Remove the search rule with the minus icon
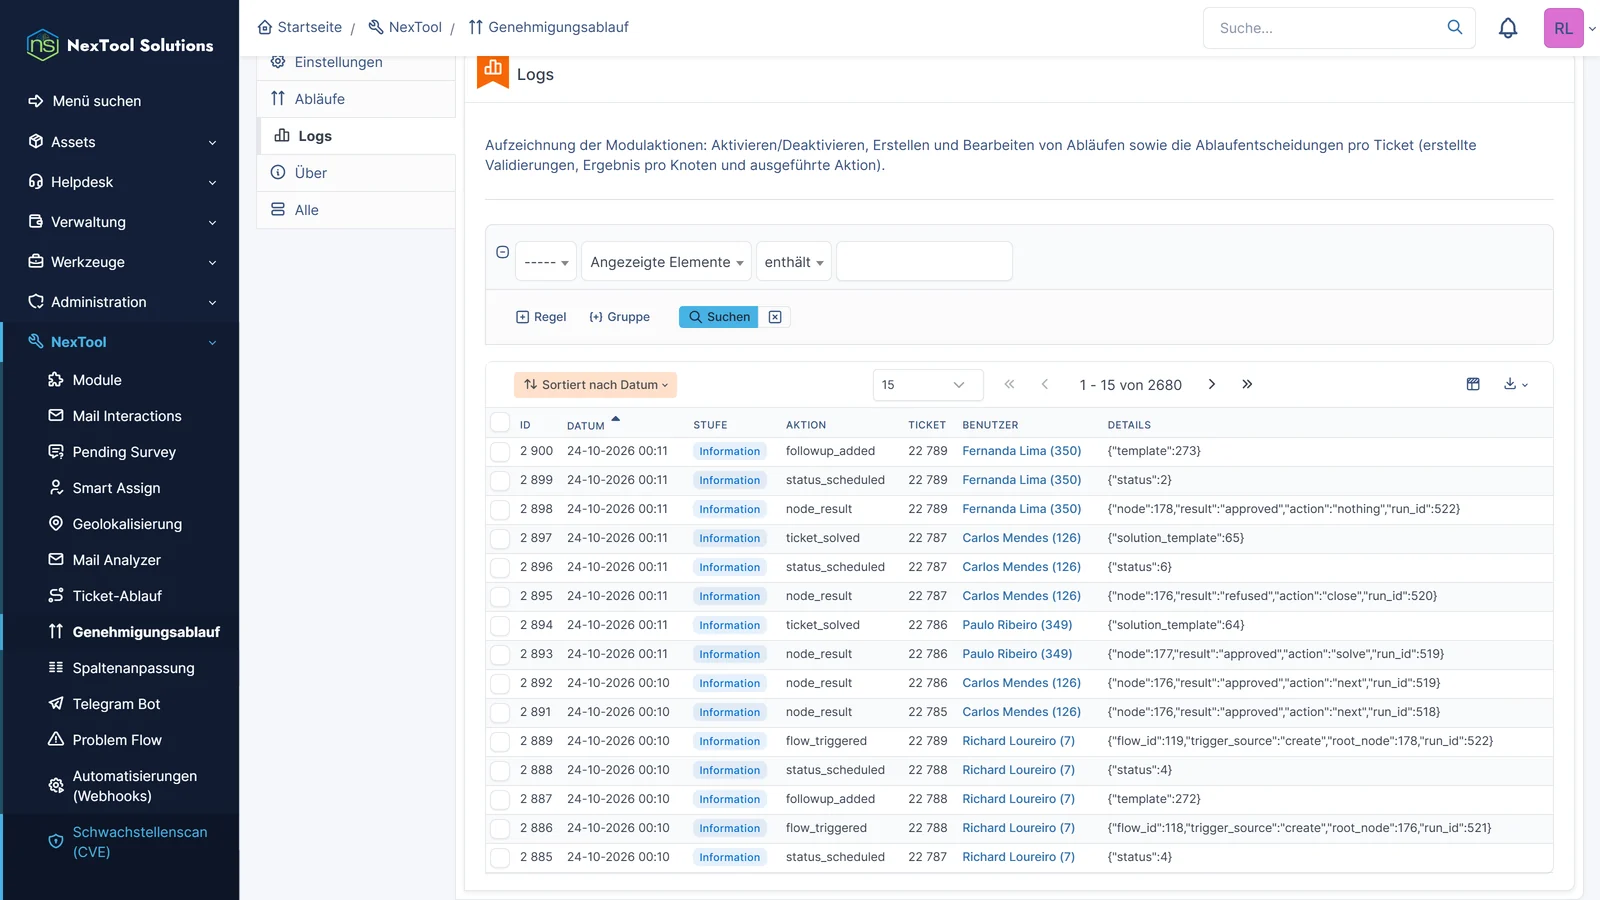The width and height of the screenshot is (1600, 900). tap(503, 252)
